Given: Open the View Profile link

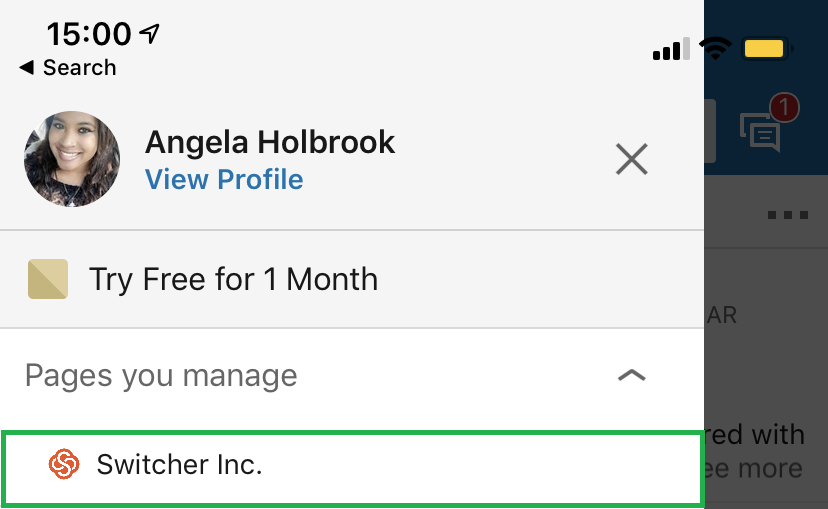Looking at the screenshot, I should pos(224,180).
